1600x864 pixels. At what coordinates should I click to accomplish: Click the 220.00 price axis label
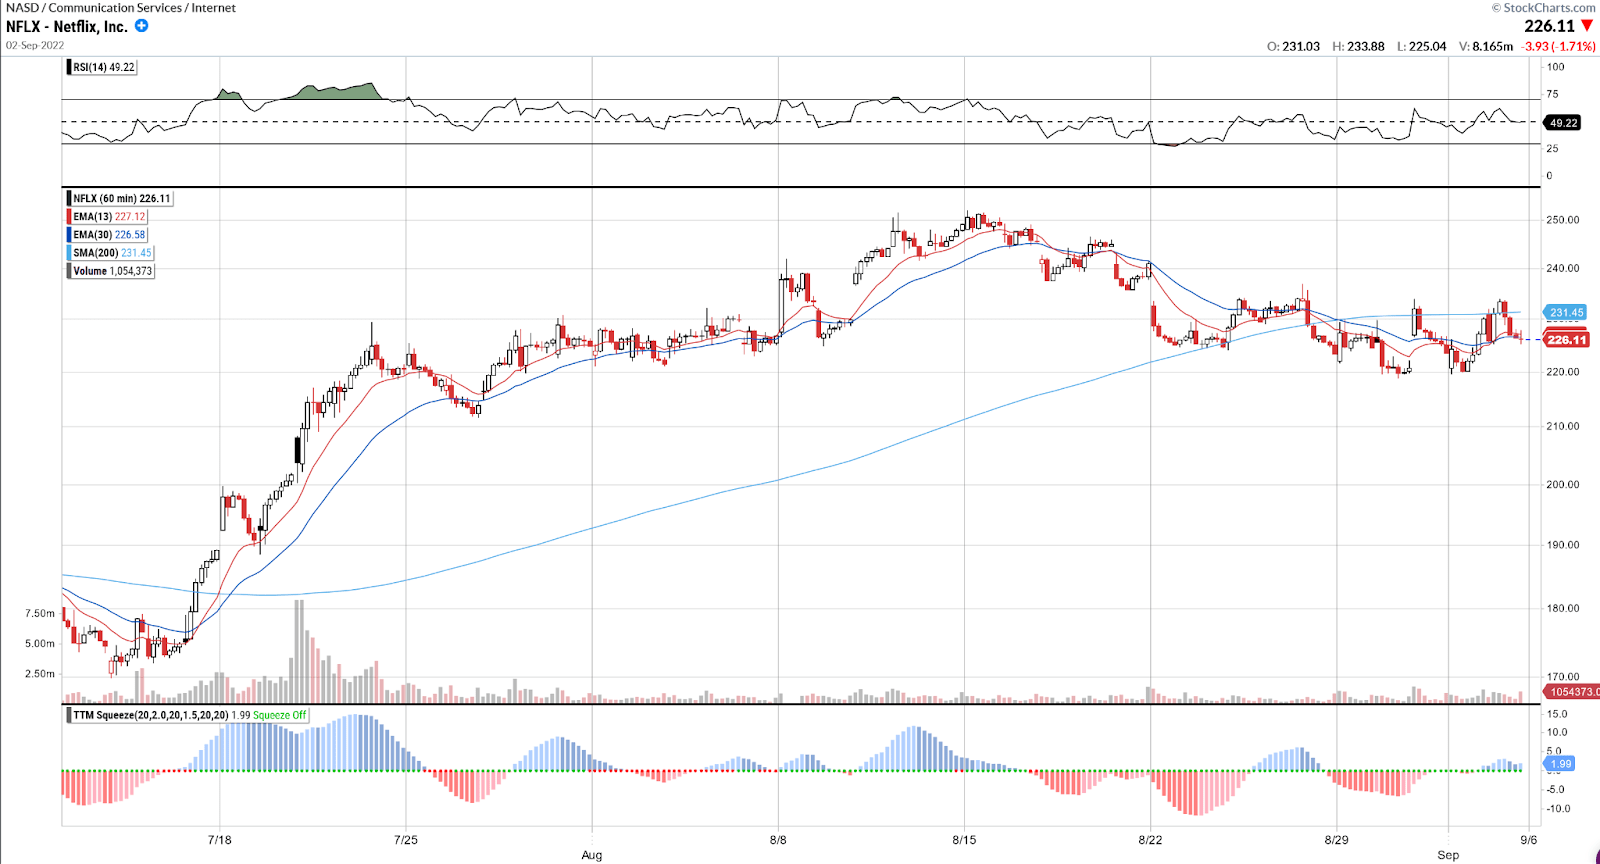1563,372
